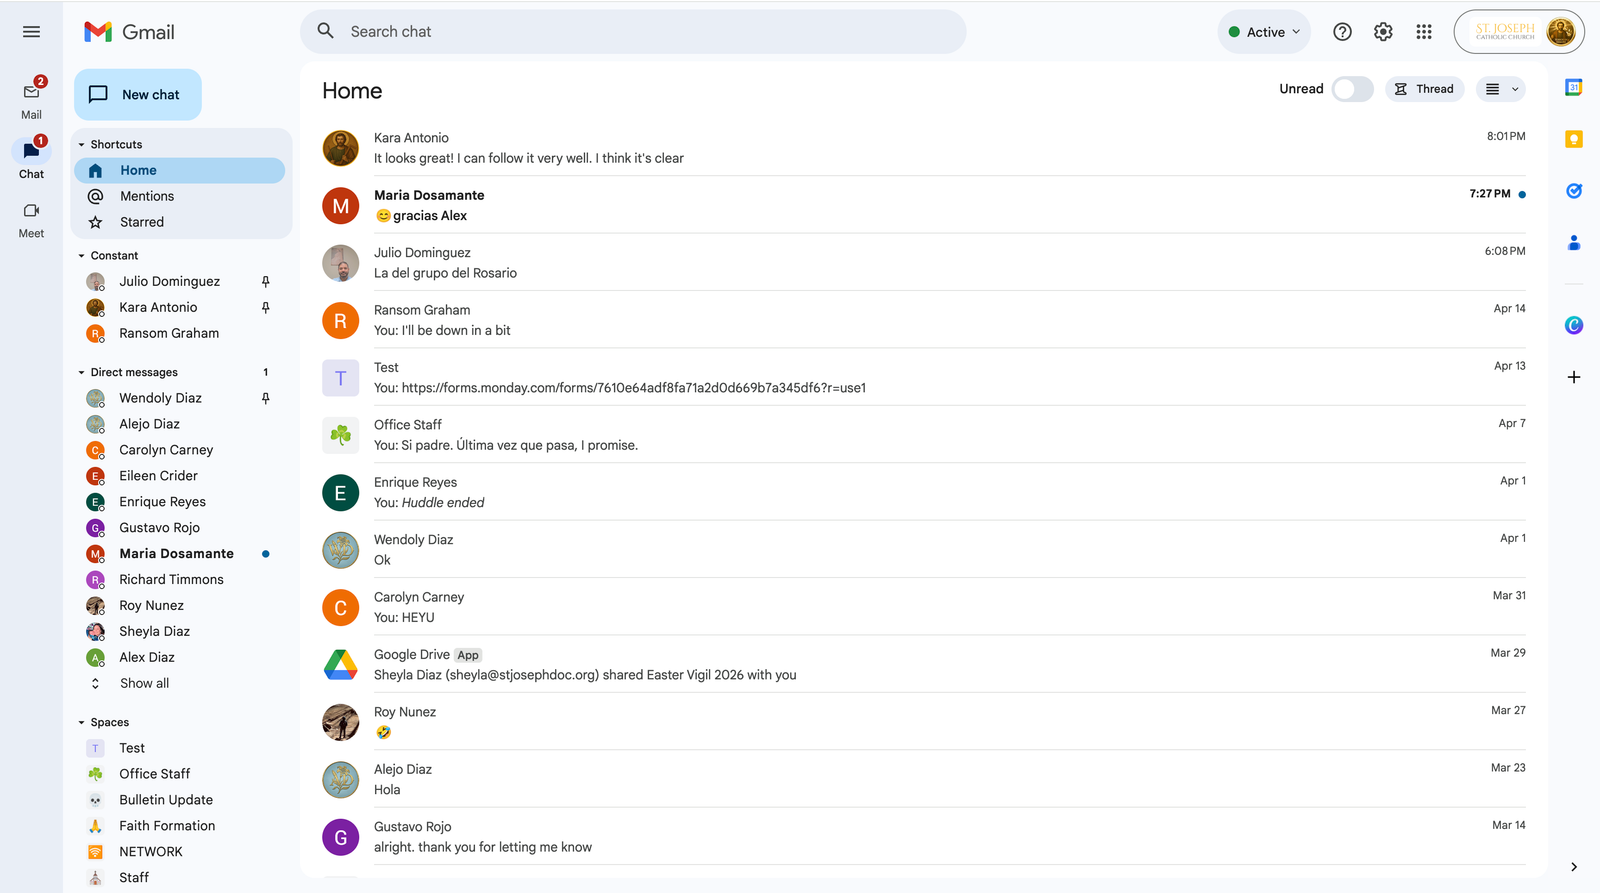The image size is (1600, 893).
Task: Open the Faith Formation space
Action: coord(180,826)
